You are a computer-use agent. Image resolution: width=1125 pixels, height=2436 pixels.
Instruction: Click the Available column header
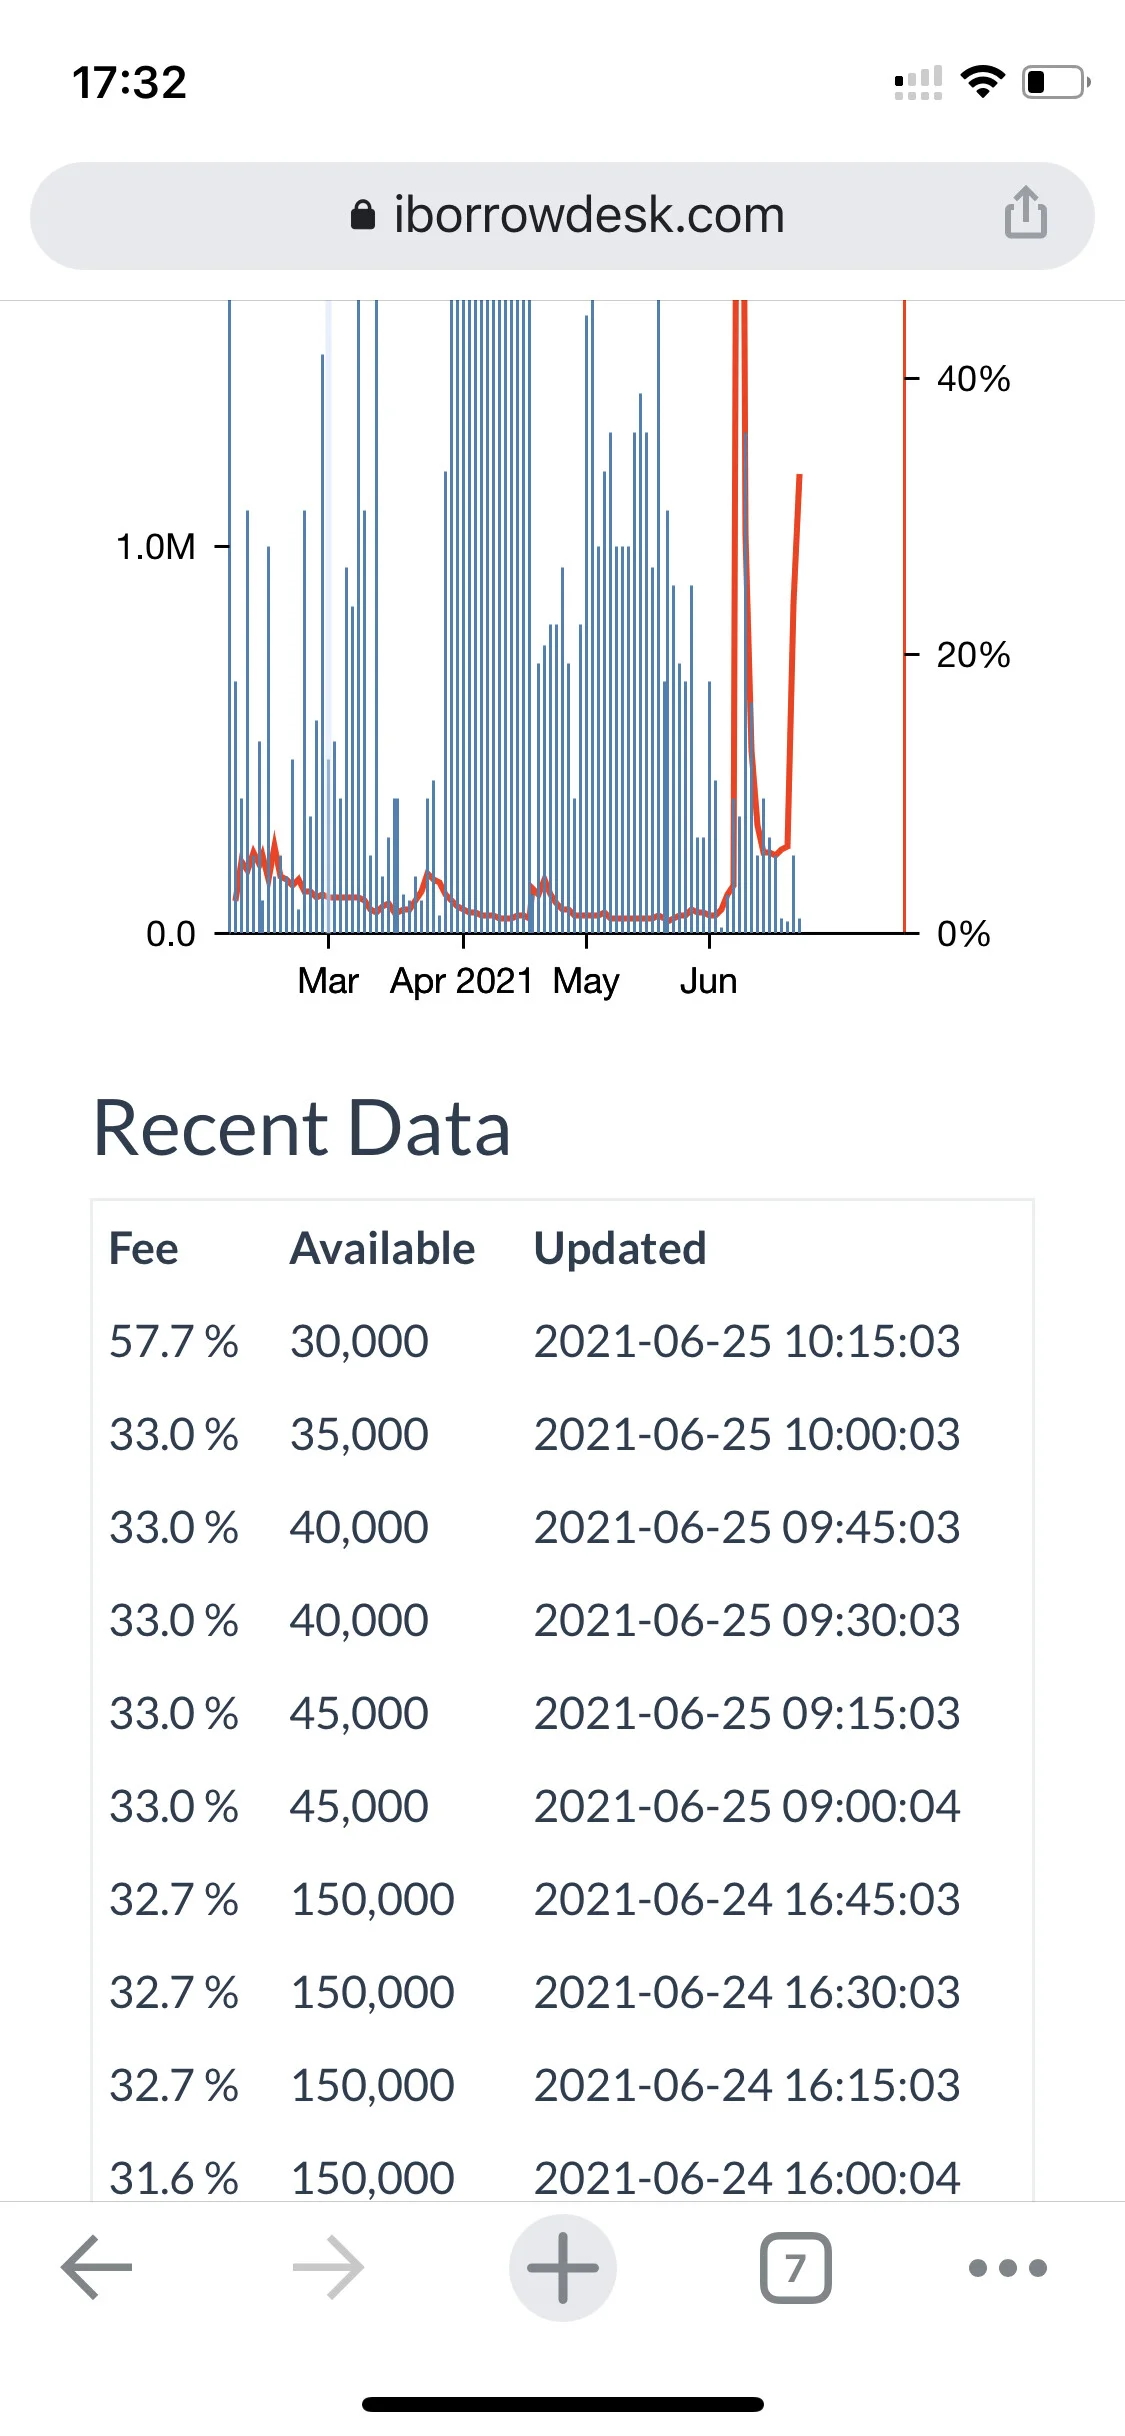[x=382, y=1248]
